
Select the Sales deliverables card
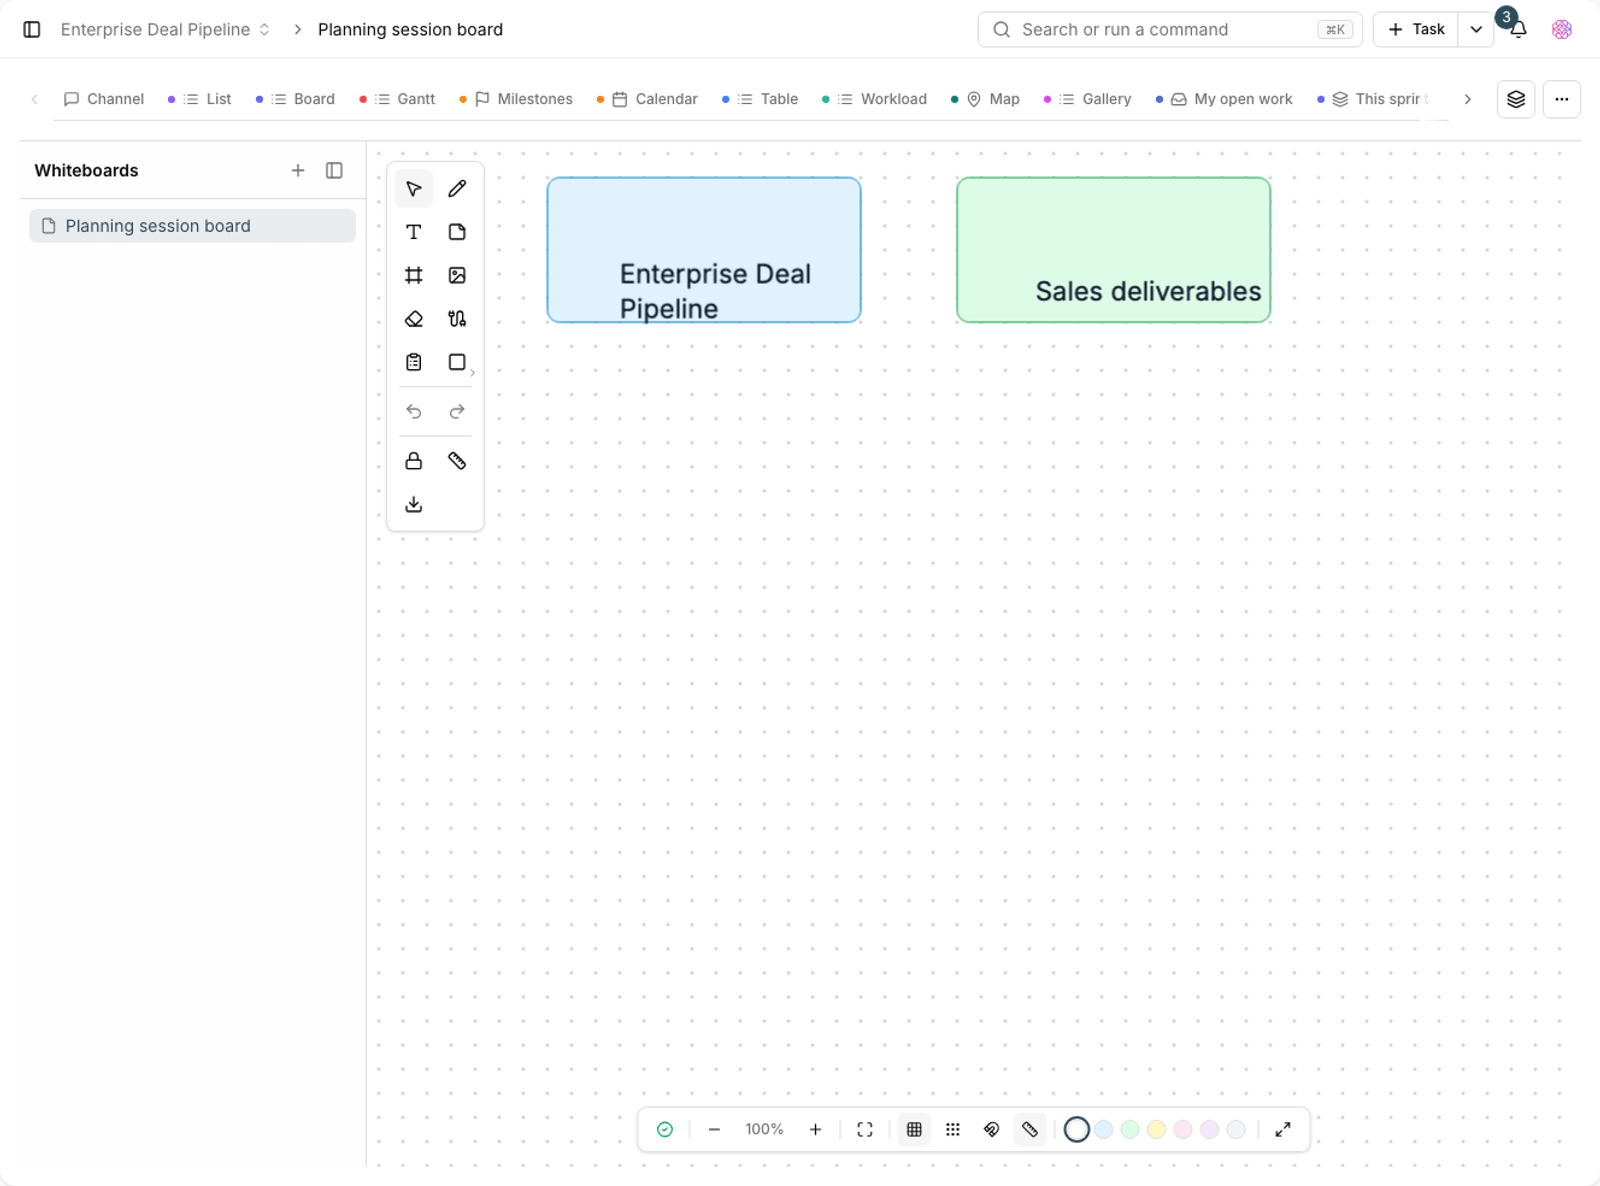tap(1114, 250)
